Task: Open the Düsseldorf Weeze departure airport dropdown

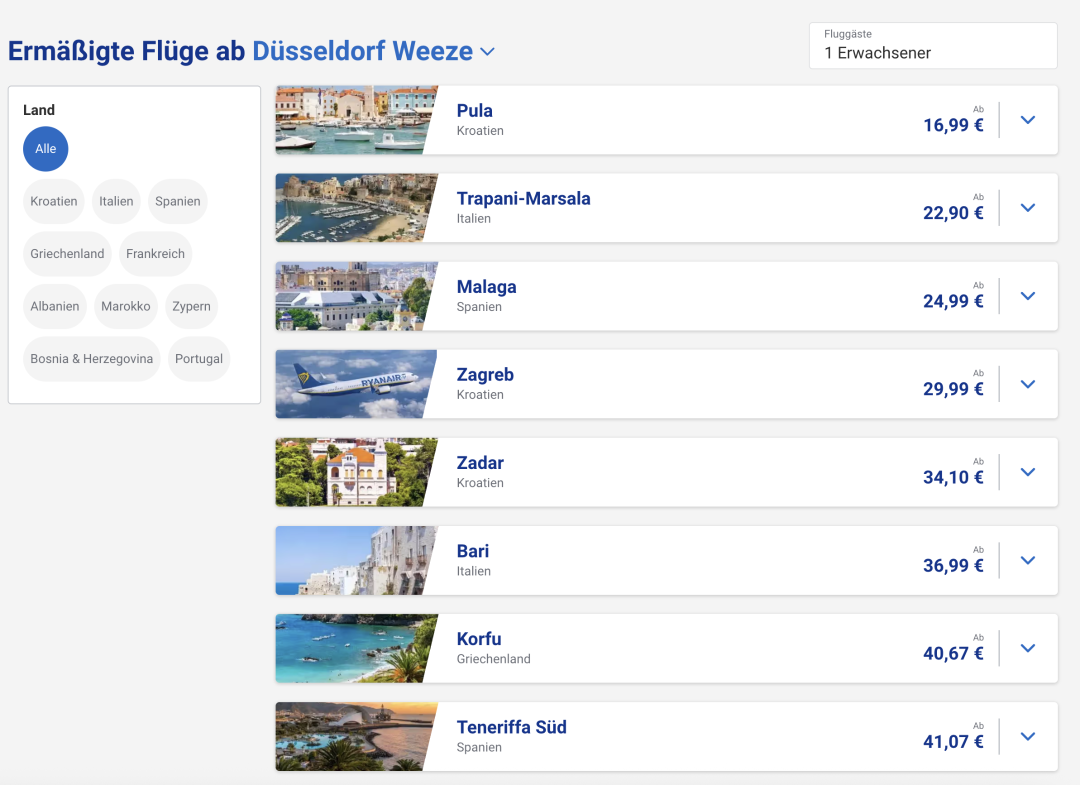Action: (x=373, y=51)
